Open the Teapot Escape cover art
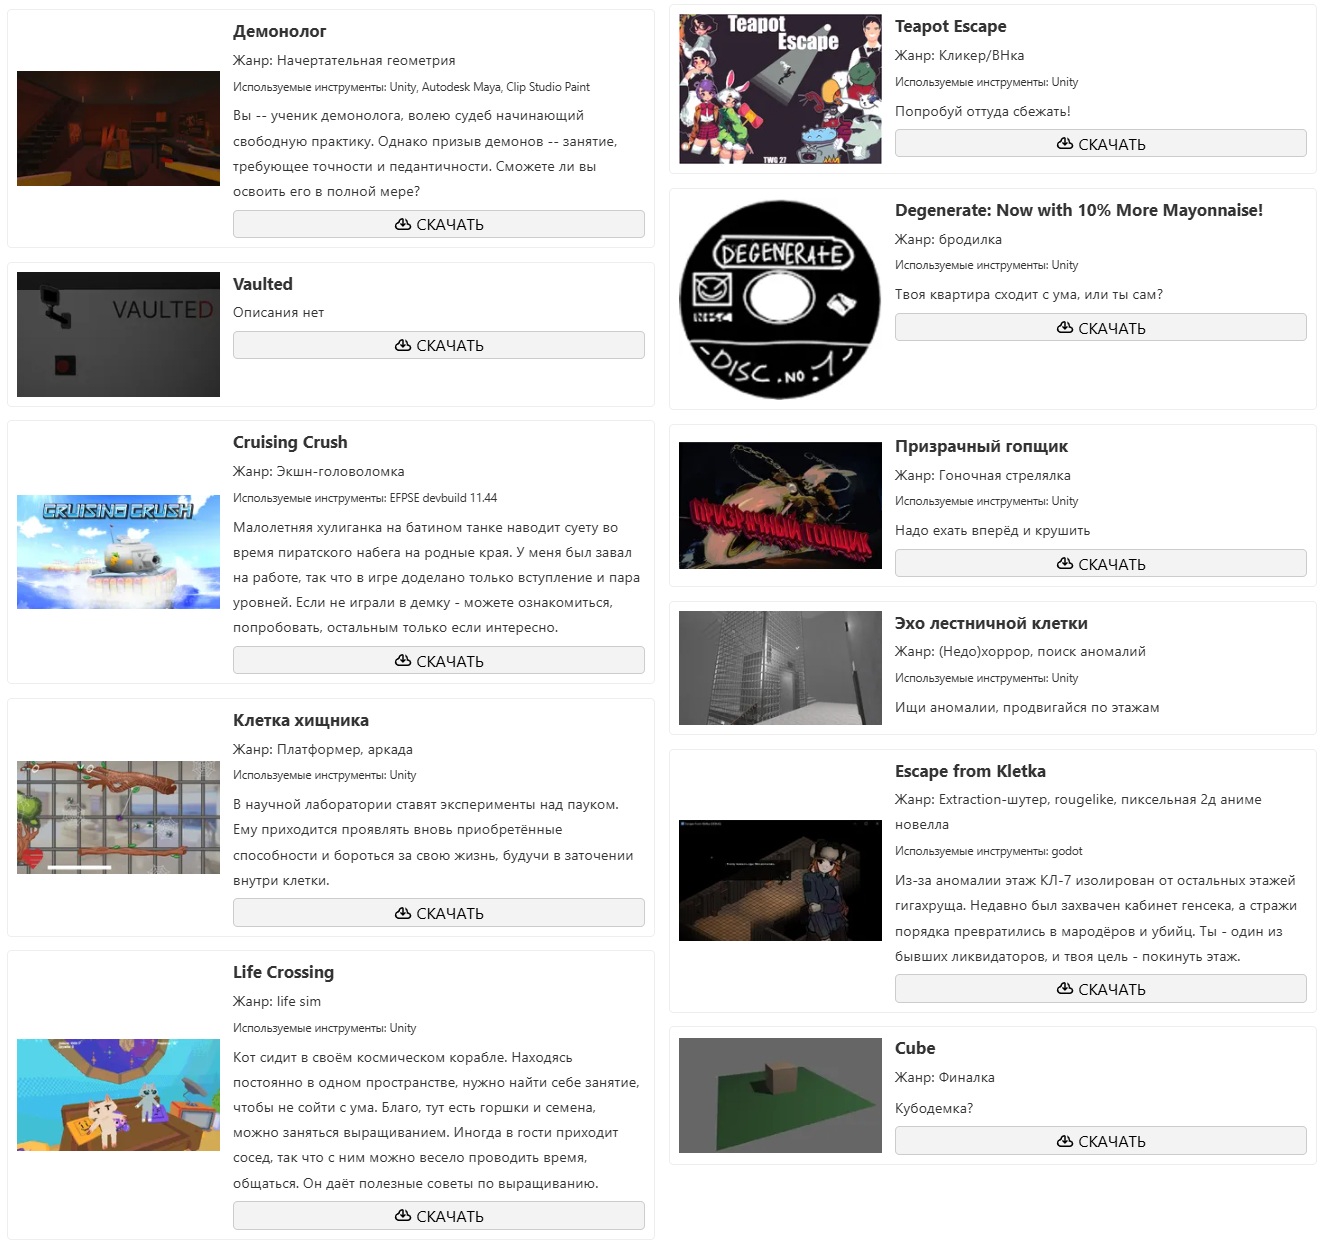The image size is (1330, 1244). (x=780, y=89)
